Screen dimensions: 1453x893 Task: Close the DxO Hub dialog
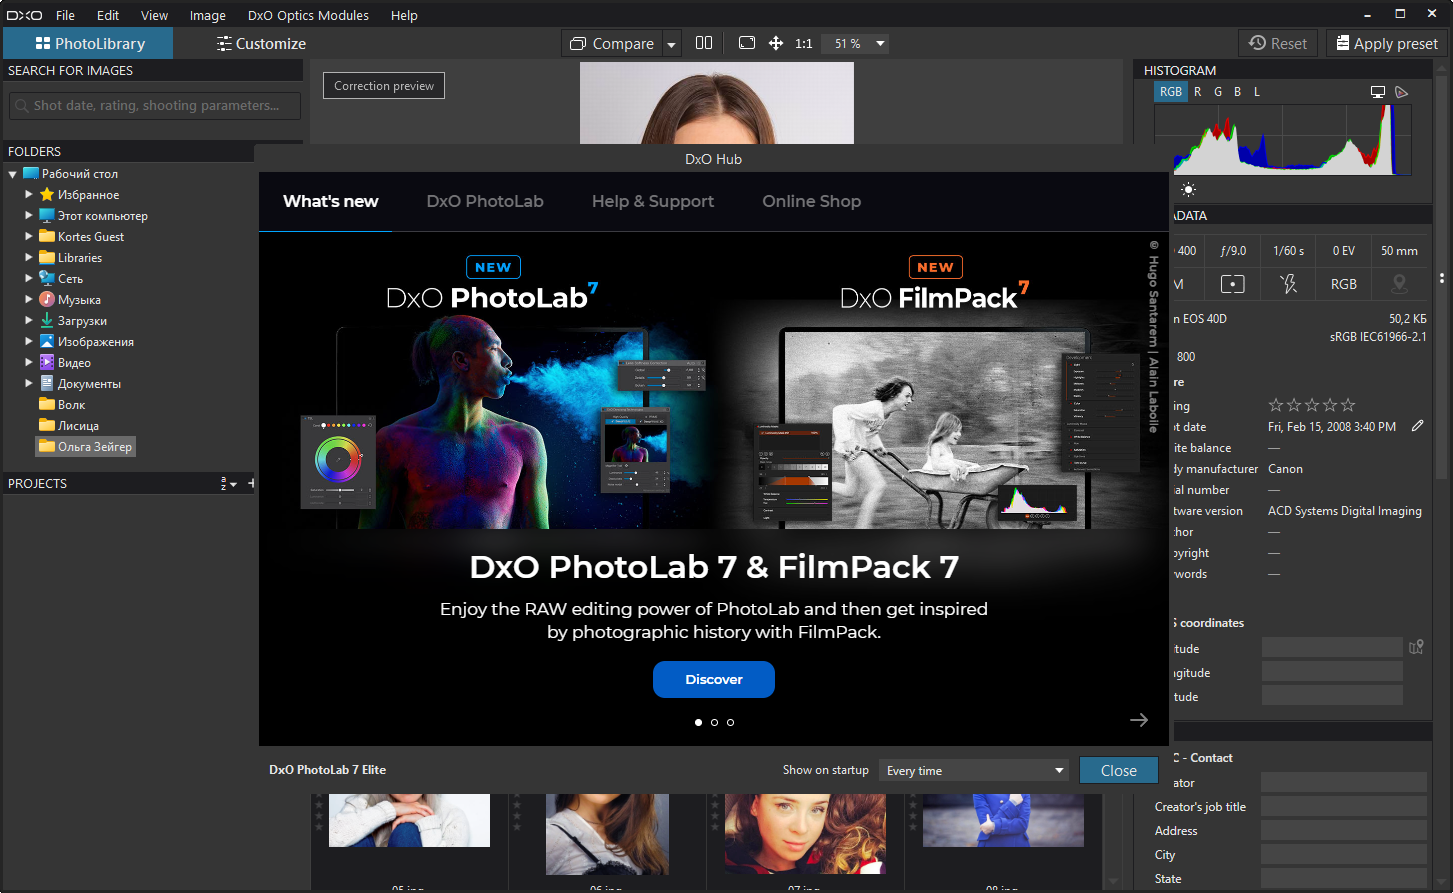point(1119,770)
